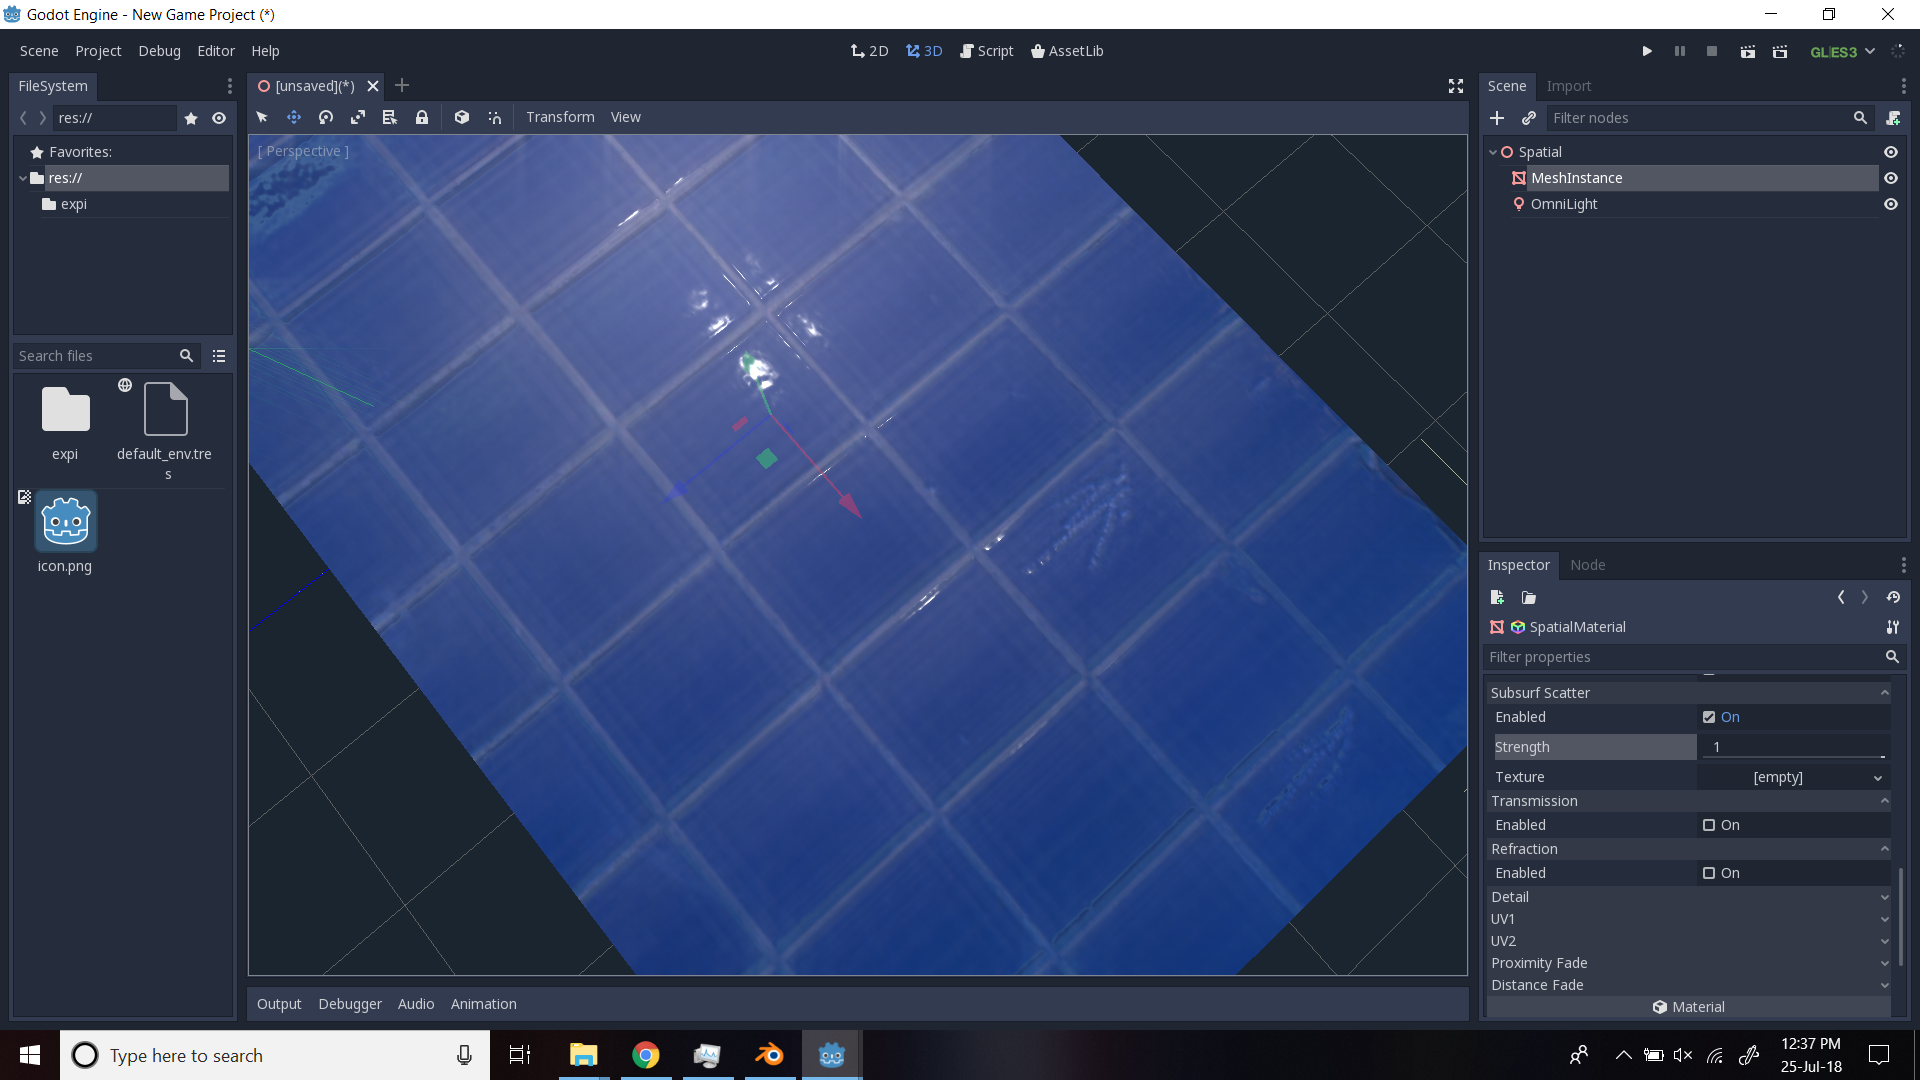Open the Transform menu
The height and width of the screenshot is (1080, 1920).
click(560, 117)
